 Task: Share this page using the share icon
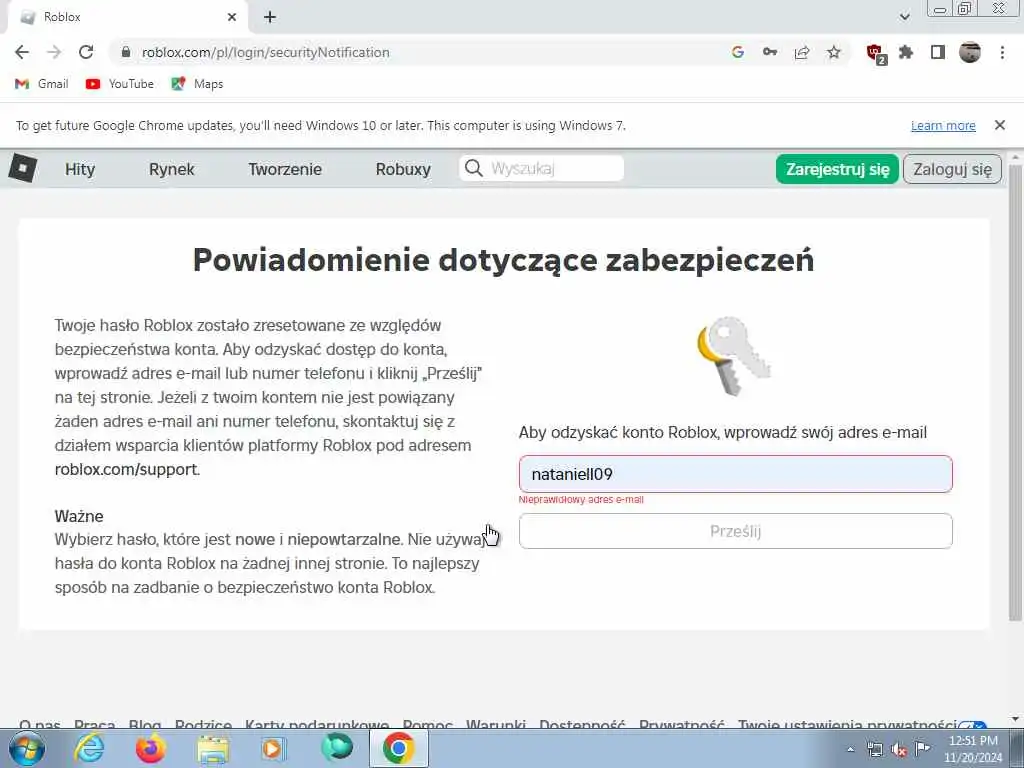pyautogui.click(x=802, y=52)
